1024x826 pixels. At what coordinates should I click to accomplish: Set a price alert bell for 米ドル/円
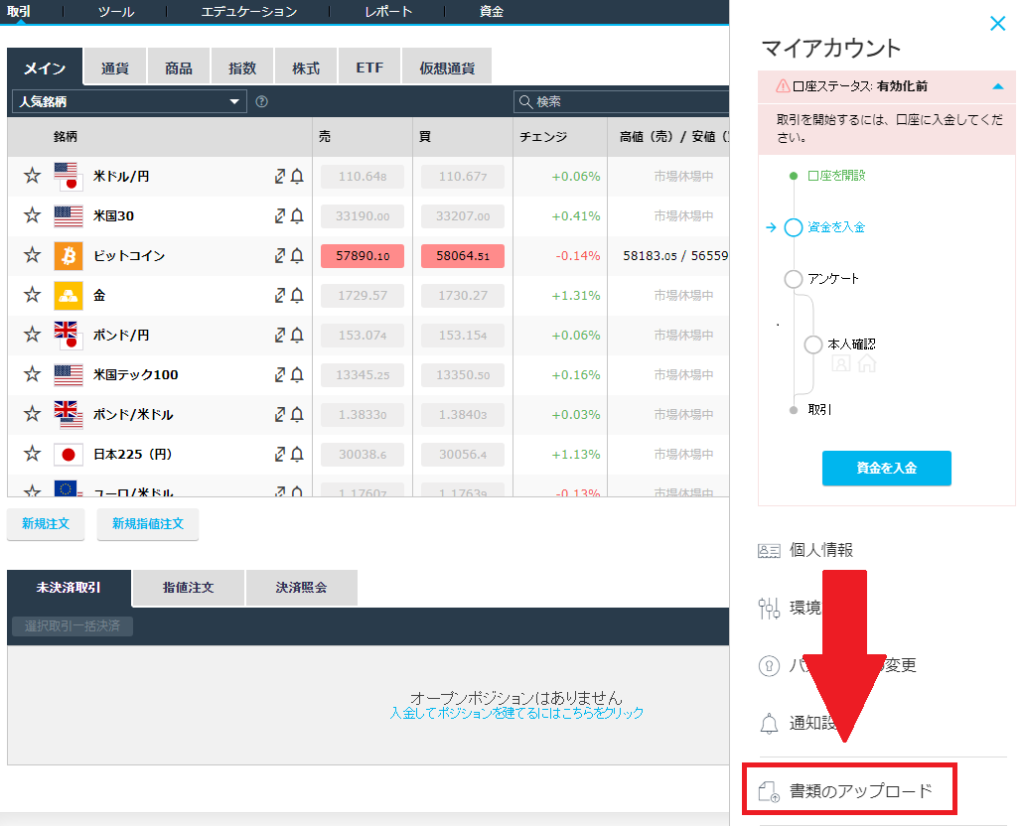pos(297,176)
